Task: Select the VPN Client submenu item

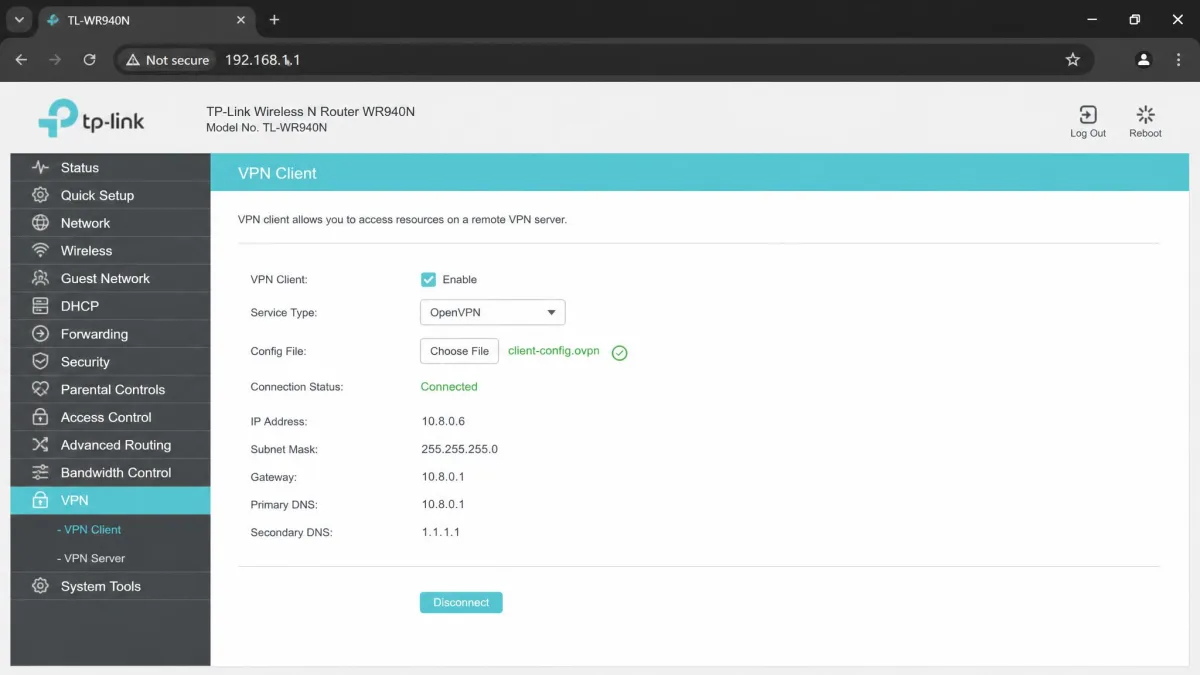Action: pyautogui.click(x=90, y=530)
